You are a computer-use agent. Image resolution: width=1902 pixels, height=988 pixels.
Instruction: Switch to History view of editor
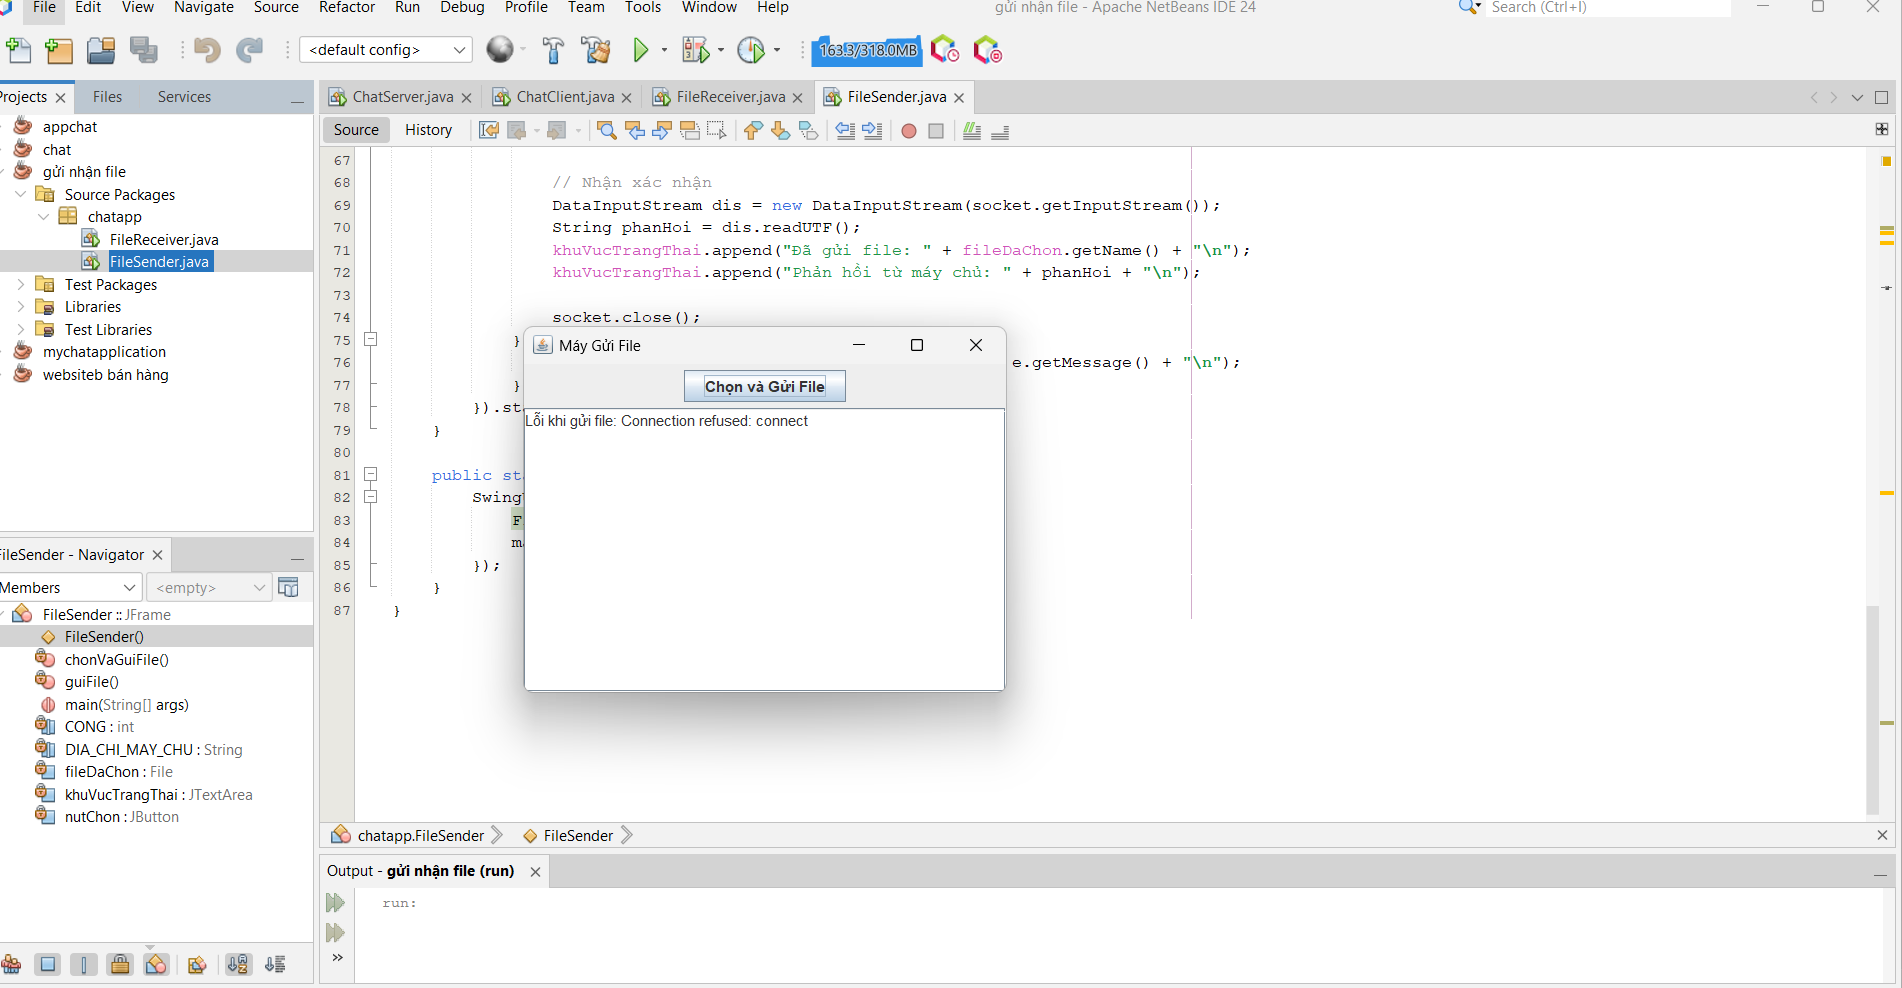pyautogui.click(x=428, y=130)
